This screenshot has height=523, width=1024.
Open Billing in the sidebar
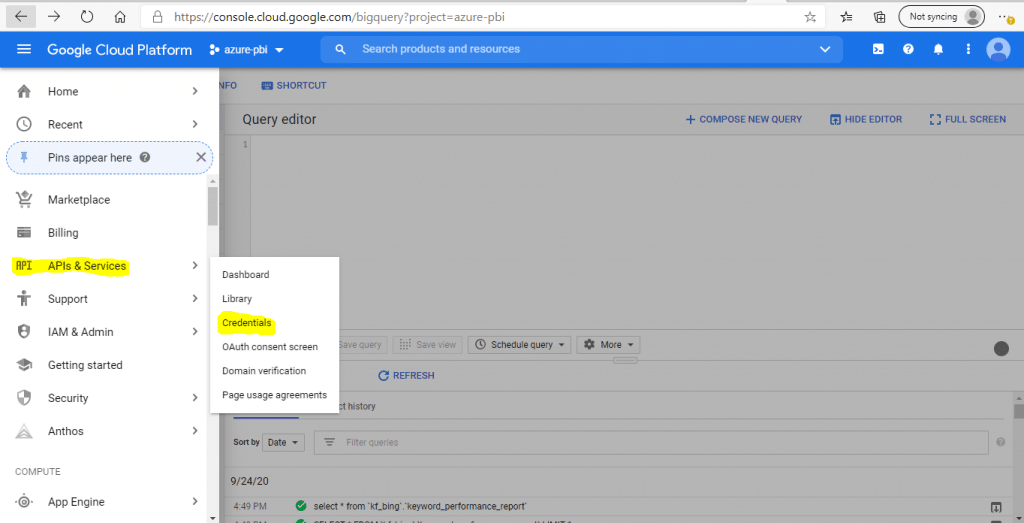click(63, 232)
